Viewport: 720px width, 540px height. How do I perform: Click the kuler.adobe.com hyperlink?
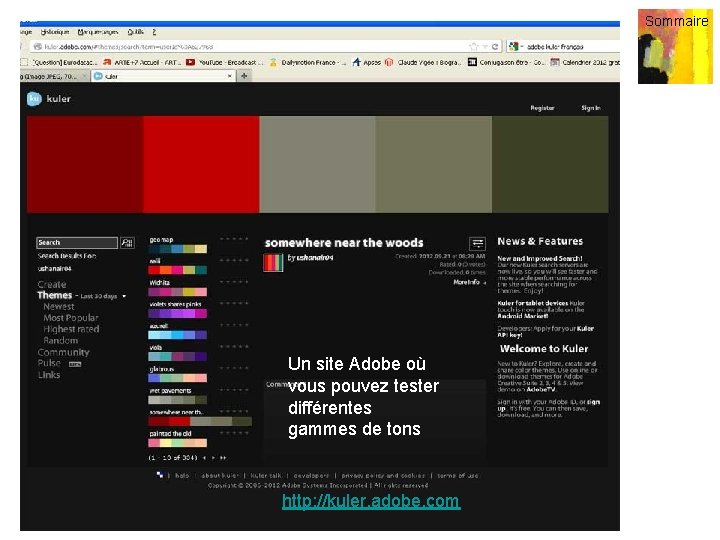pyautogui.click(x=371, y=501)
